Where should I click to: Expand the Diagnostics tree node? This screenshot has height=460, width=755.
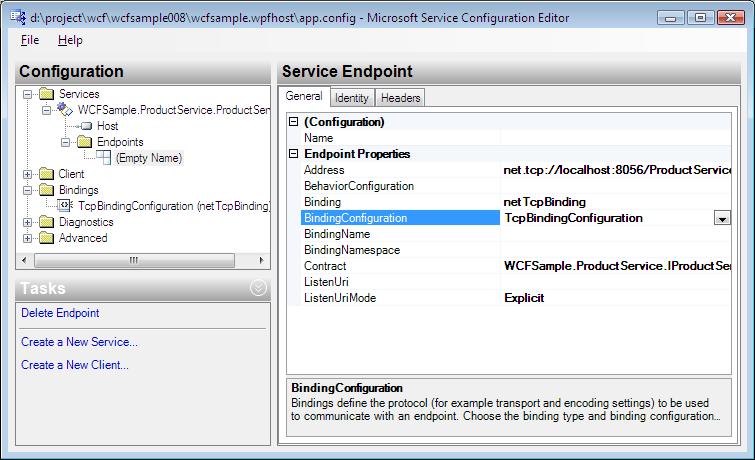pyautogui.click(x=27, y=223)
